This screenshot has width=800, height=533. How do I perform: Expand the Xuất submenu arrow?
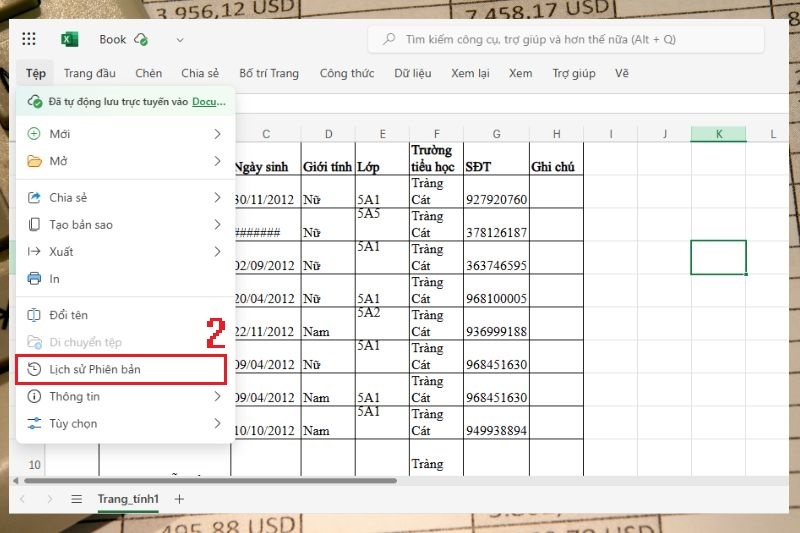click(x=217, y=251)
